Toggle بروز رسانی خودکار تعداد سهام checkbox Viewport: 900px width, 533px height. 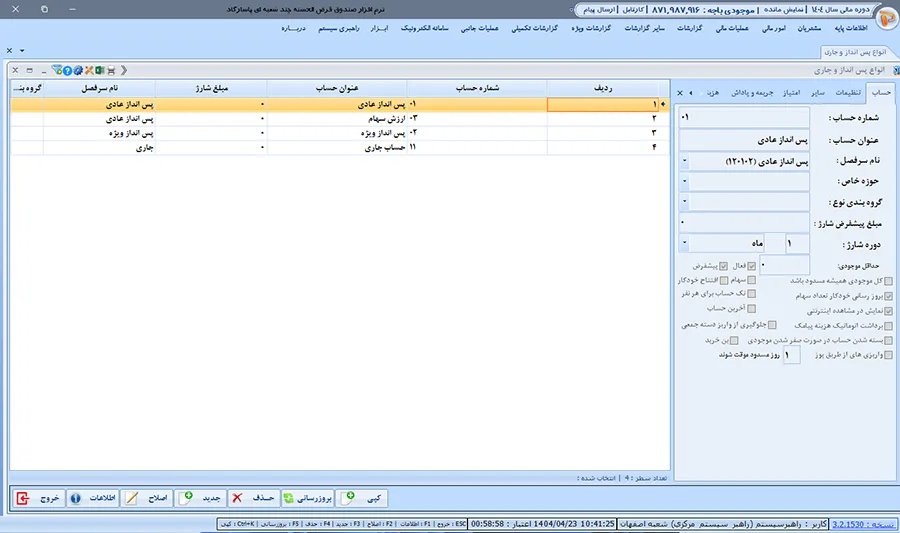point(889,296)
